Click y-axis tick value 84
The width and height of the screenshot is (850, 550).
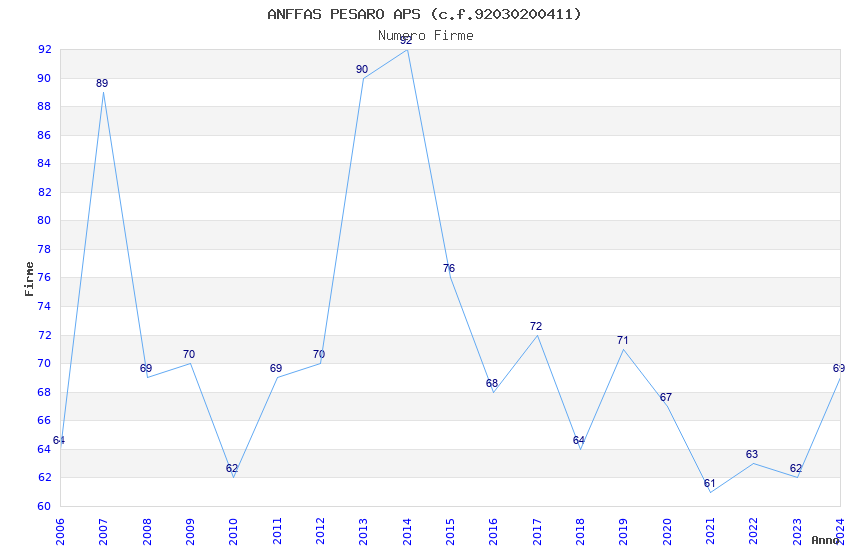[44, 163]
